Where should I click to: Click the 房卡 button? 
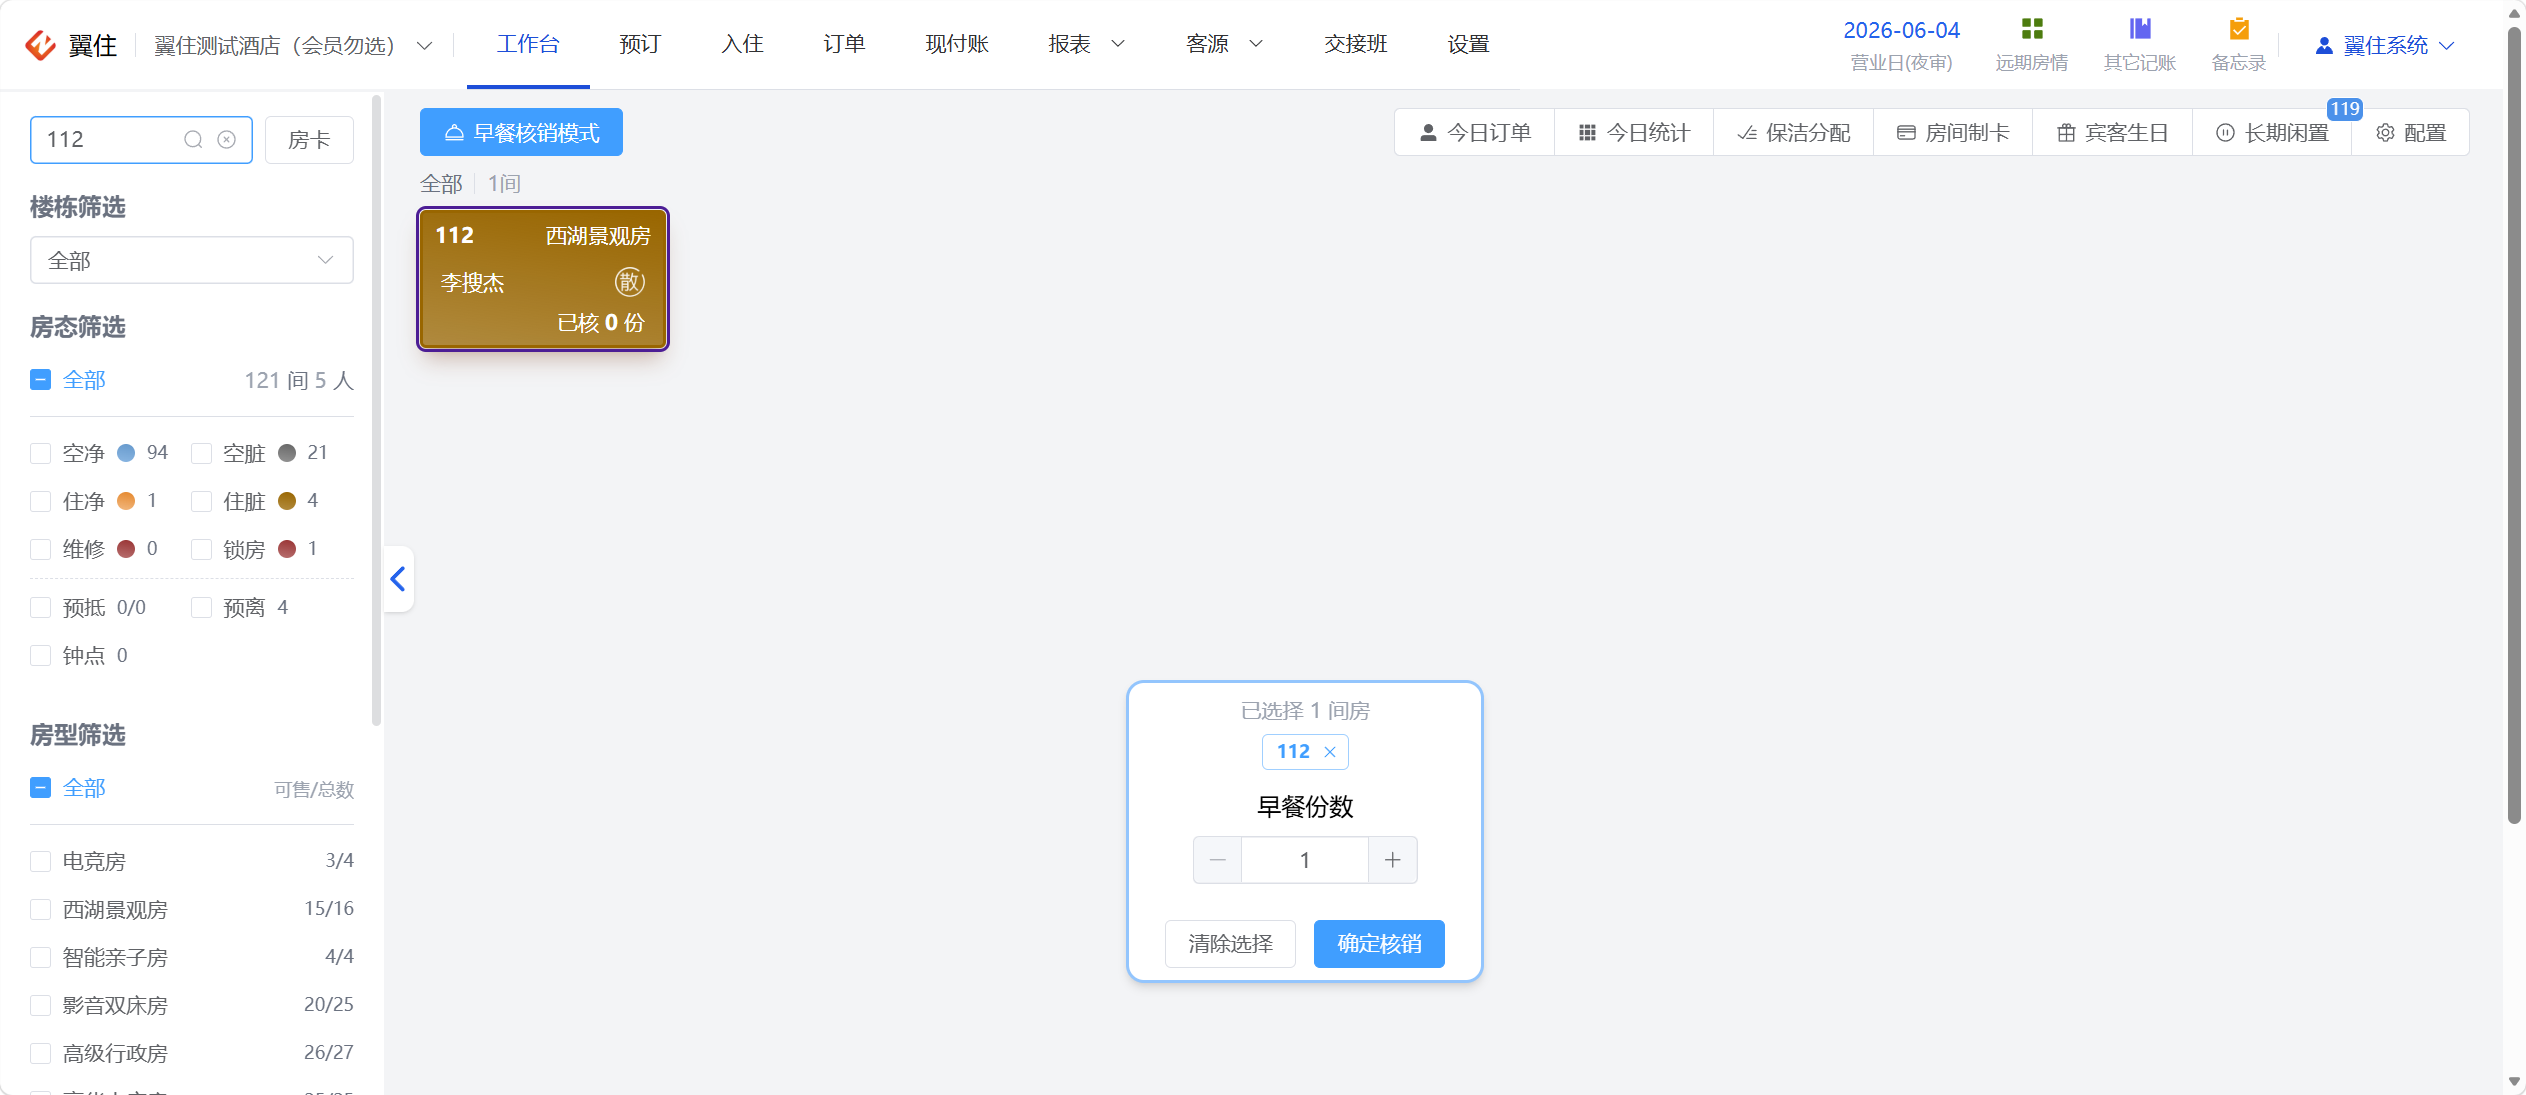pos(309,139)
